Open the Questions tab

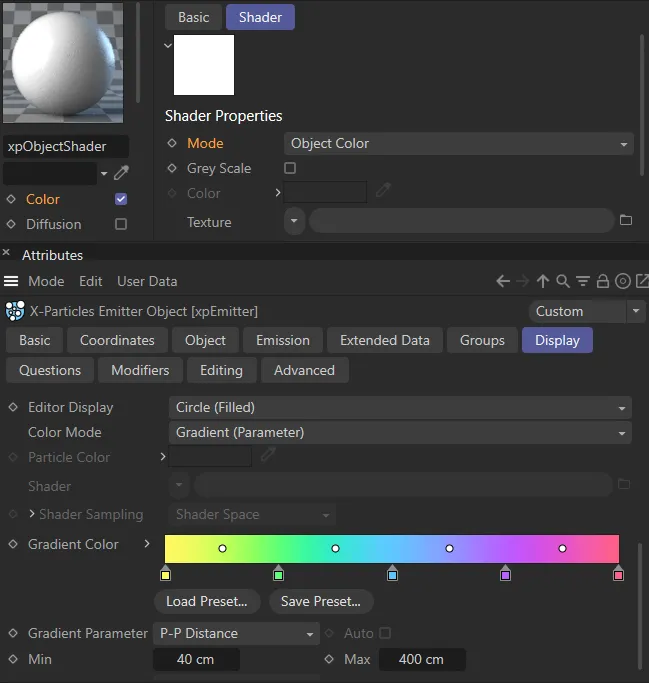click(50, 370)
